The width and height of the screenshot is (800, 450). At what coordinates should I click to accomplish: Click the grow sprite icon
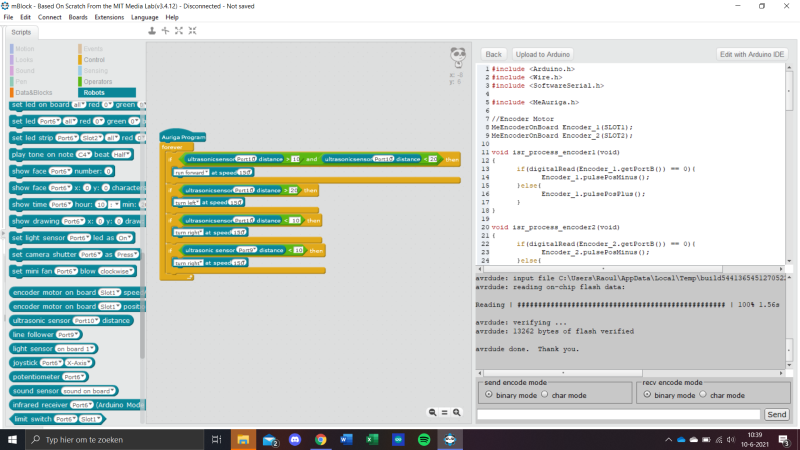coord(178,30)
